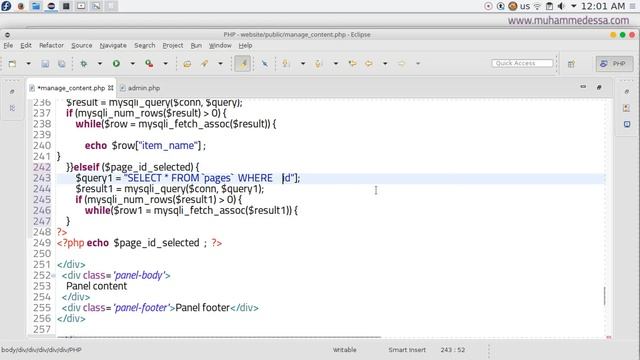Expand the Next Annotation dropdown arrow
The image size is (640, 360).
point(302,64)
